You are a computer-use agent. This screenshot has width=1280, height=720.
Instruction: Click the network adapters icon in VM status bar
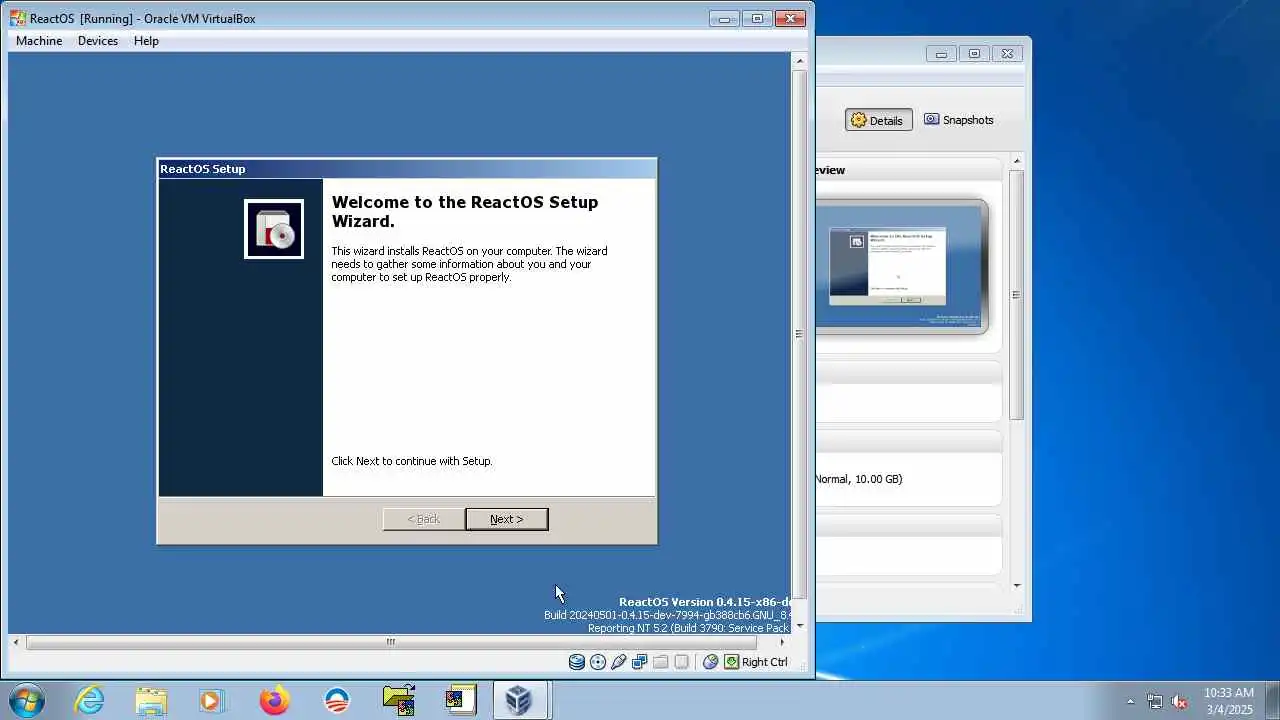(x=640, y=662)
